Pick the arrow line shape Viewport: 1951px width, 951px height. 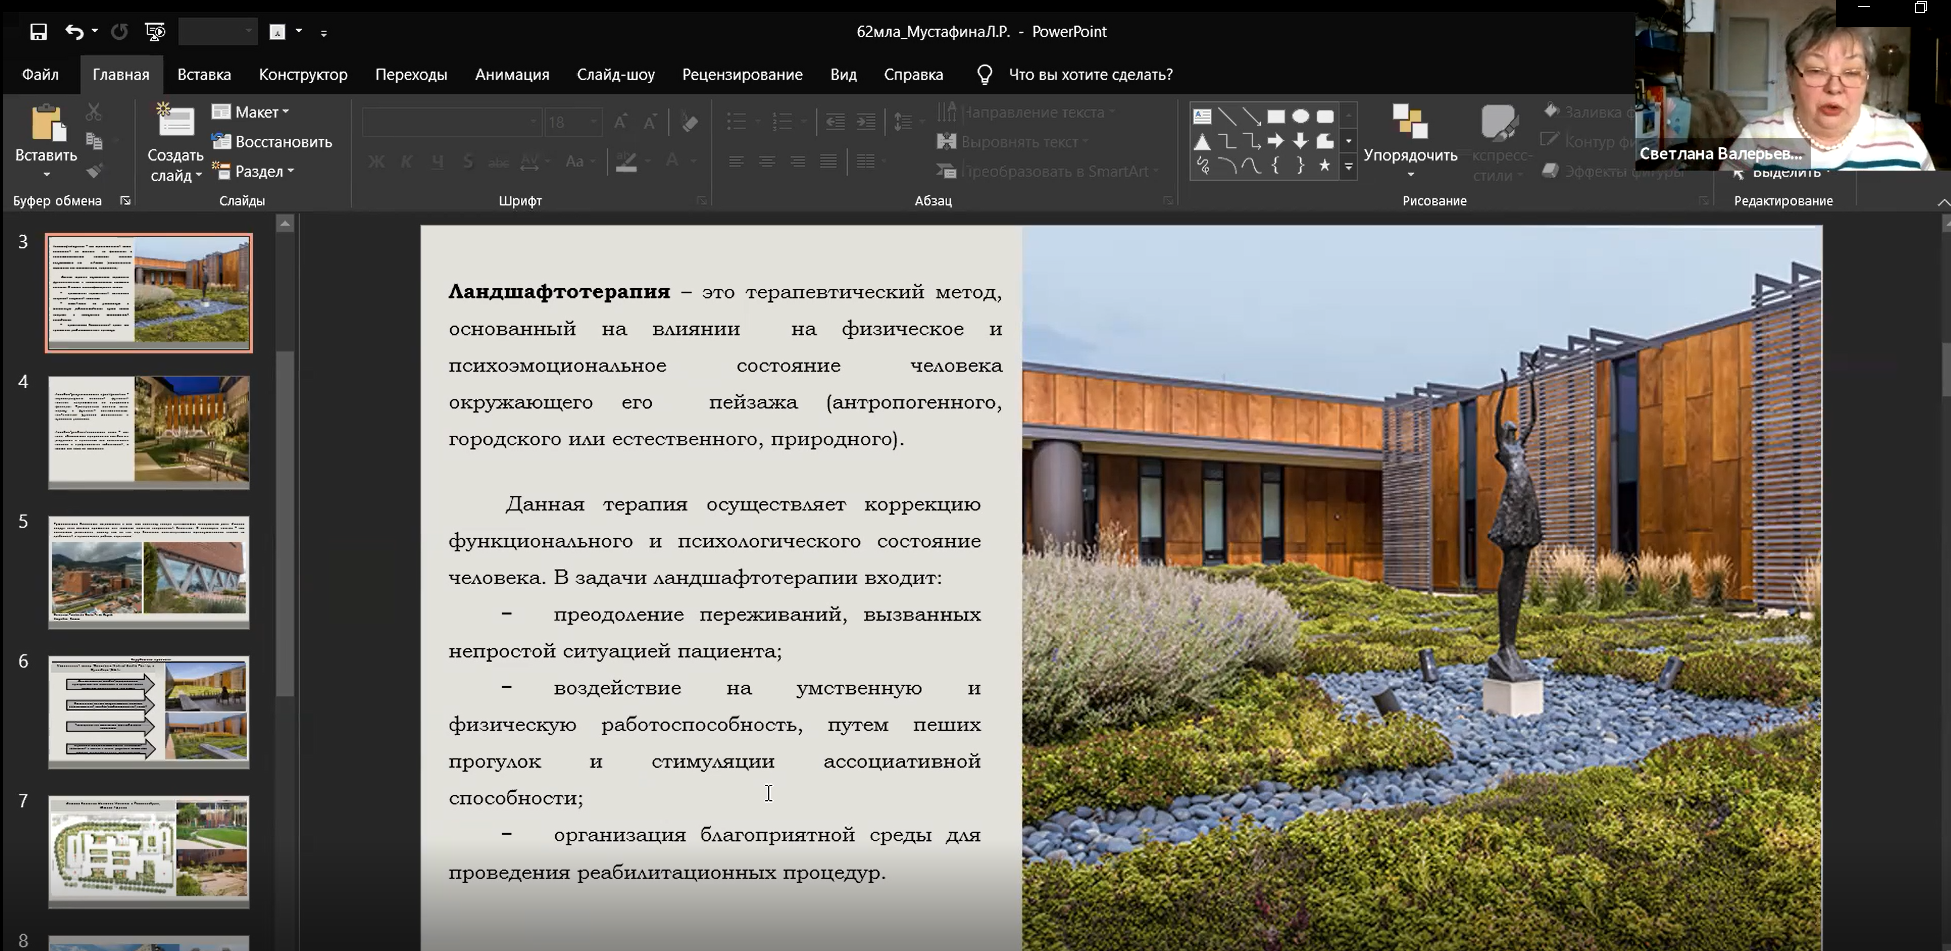[1251, 116]
